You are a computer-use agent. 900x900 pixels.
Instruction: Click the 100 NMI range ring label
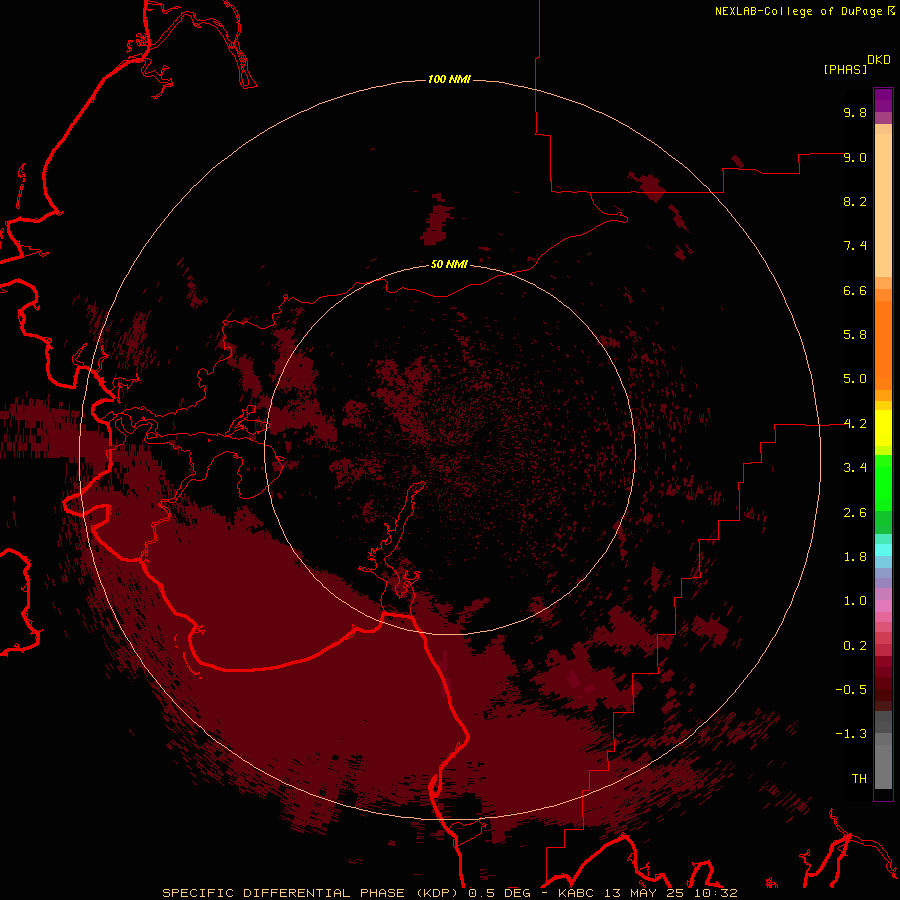click(449, 79)
